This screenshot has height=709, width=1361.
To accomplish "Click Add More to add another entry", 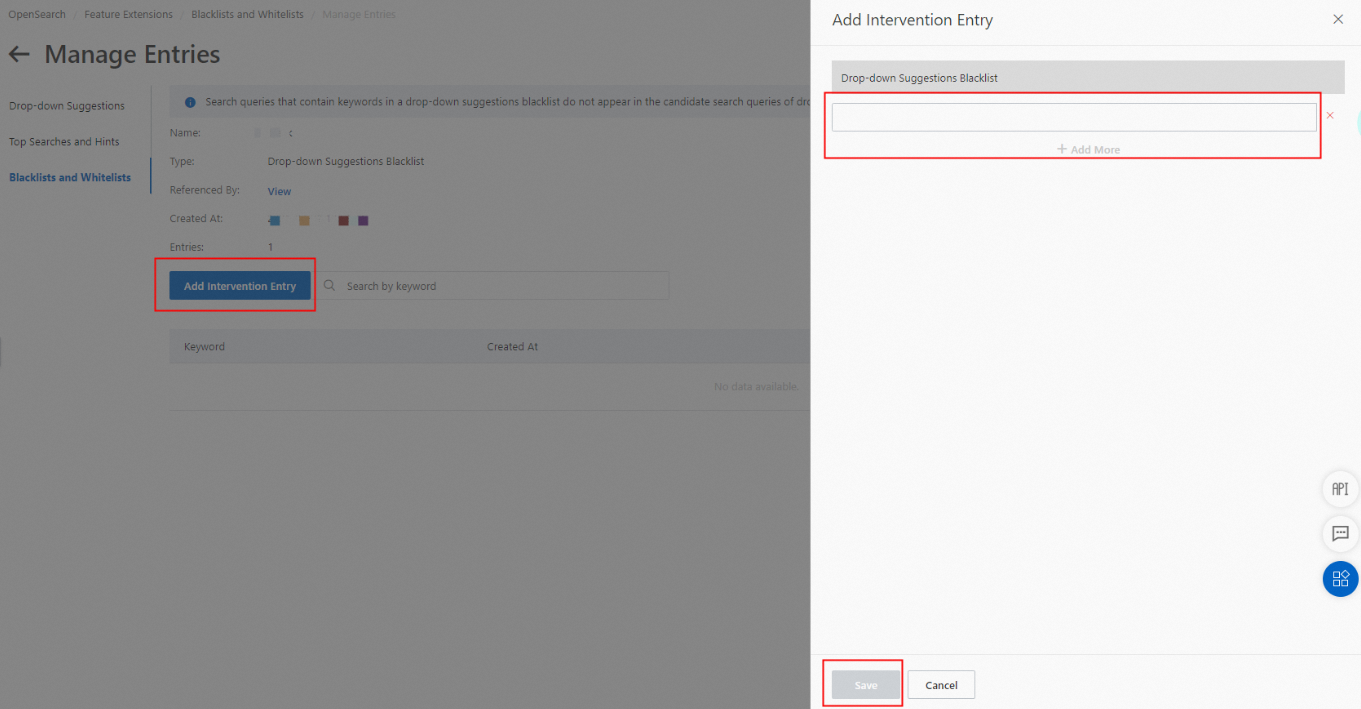I will point(1088,149).
